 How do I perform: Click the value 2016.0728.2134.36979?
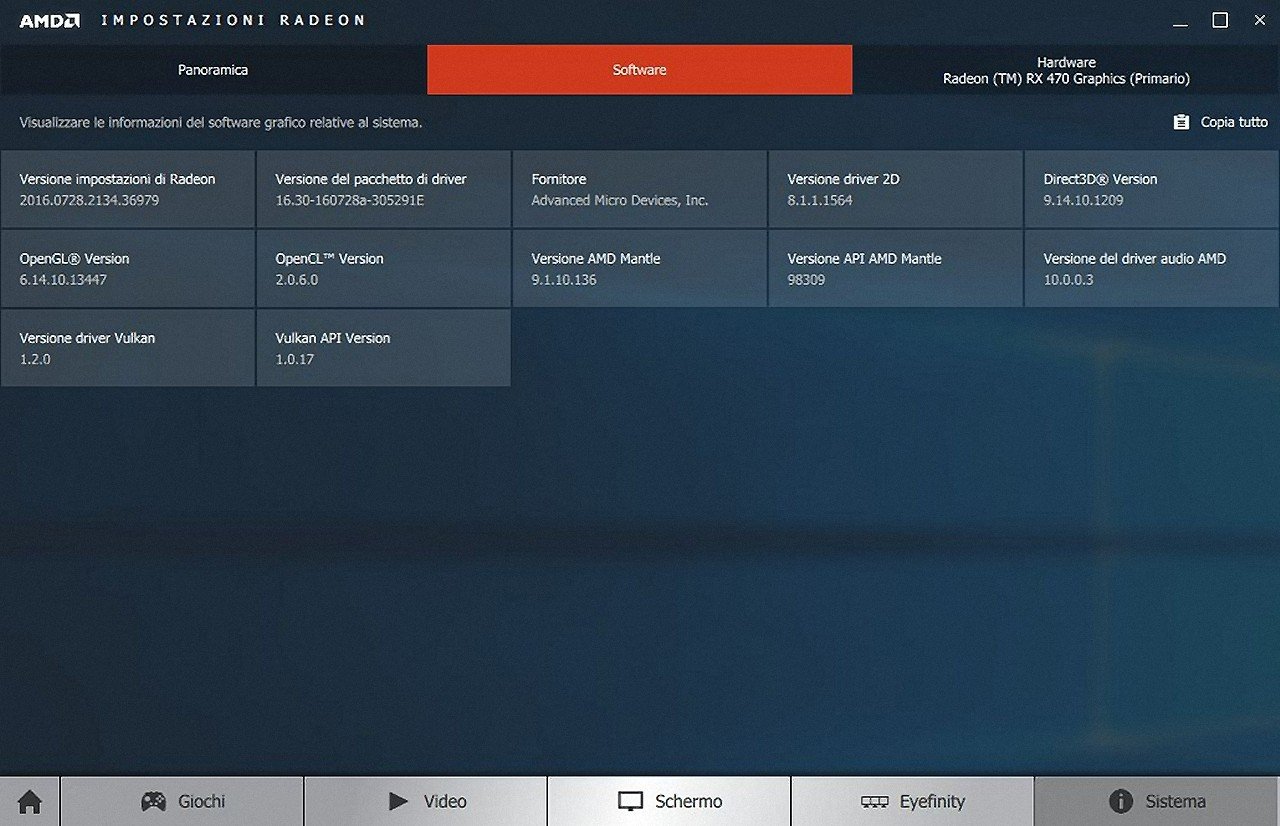[89, 200]
